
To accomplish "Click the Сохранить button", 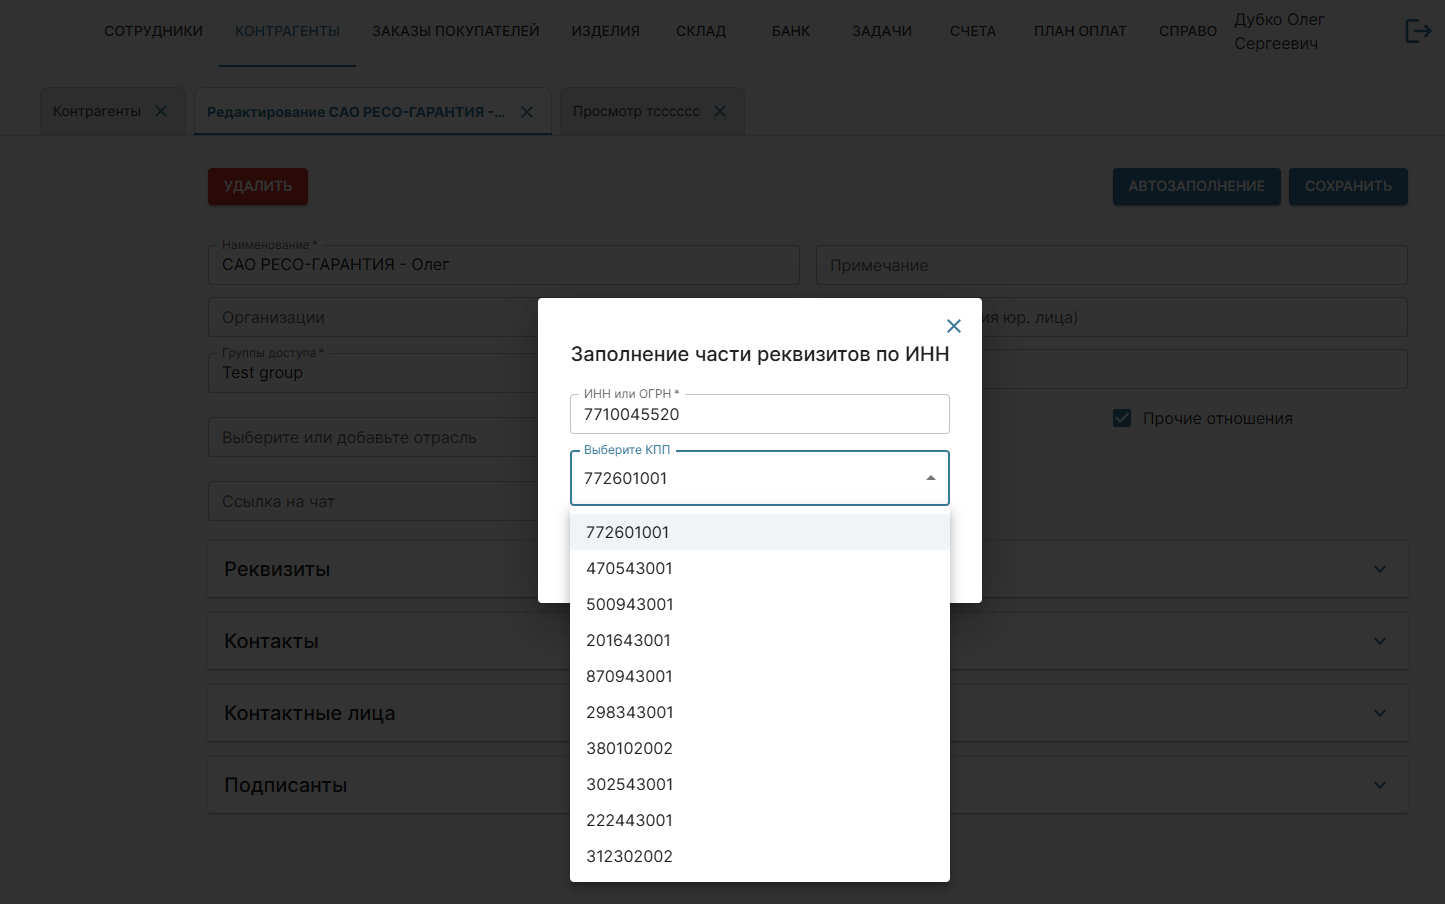I will (1347, 186).
